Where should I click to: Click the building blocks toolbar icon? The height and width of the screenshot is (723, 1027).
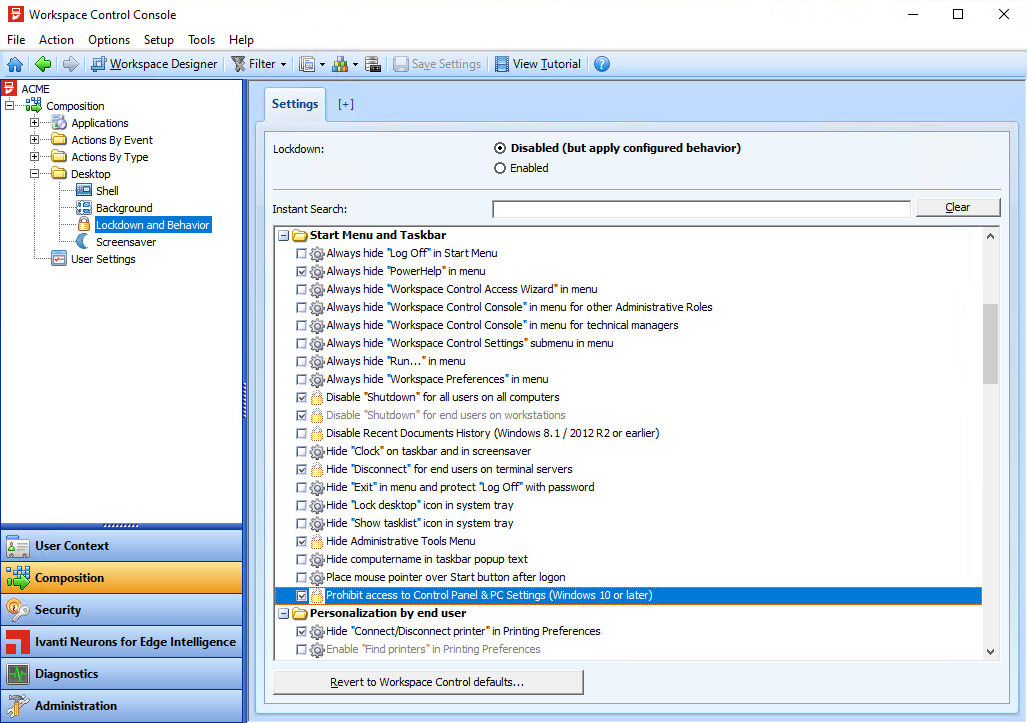(x=340, y=64)
